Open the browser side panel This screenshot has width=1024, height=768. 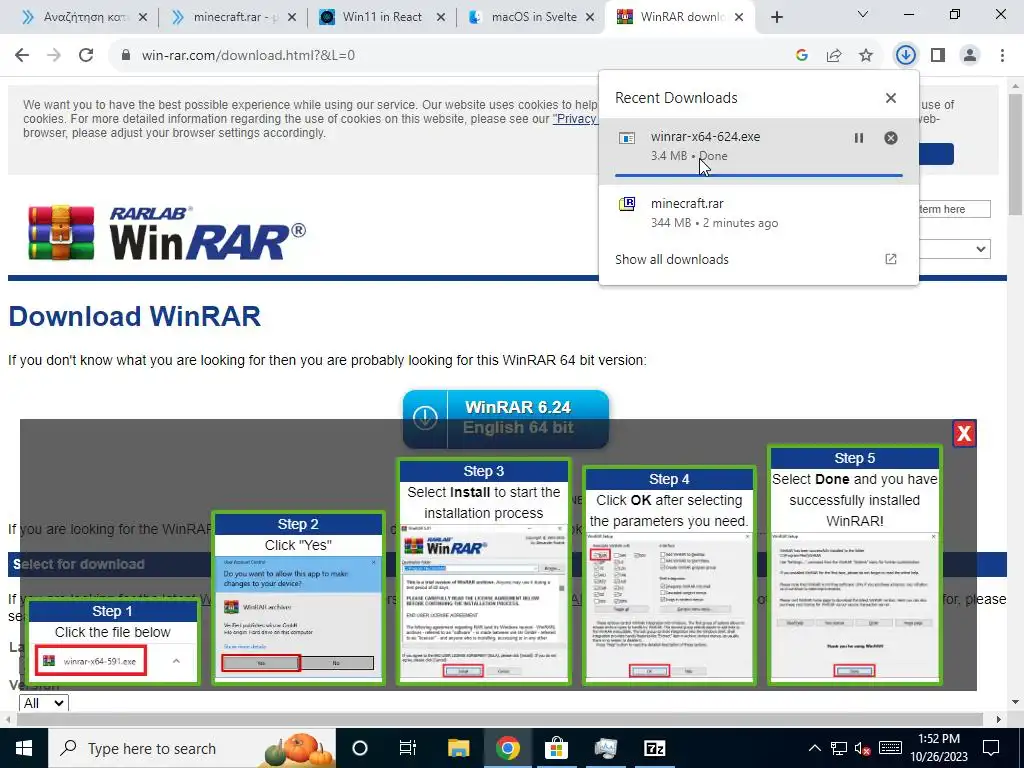click(938, 56)
